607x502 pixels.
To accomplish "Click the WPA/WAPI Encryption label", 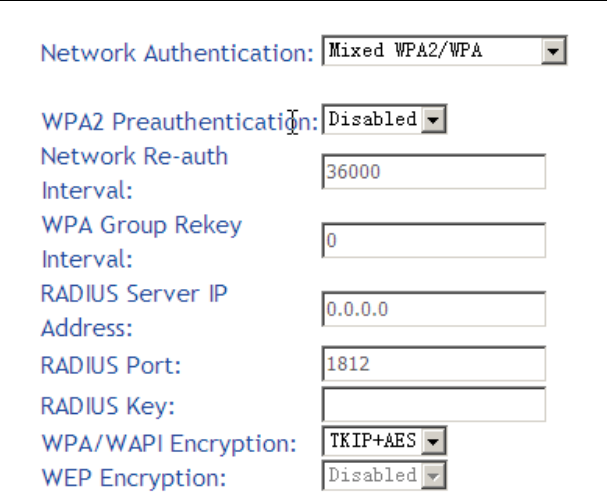I will (x=169, y=443).
